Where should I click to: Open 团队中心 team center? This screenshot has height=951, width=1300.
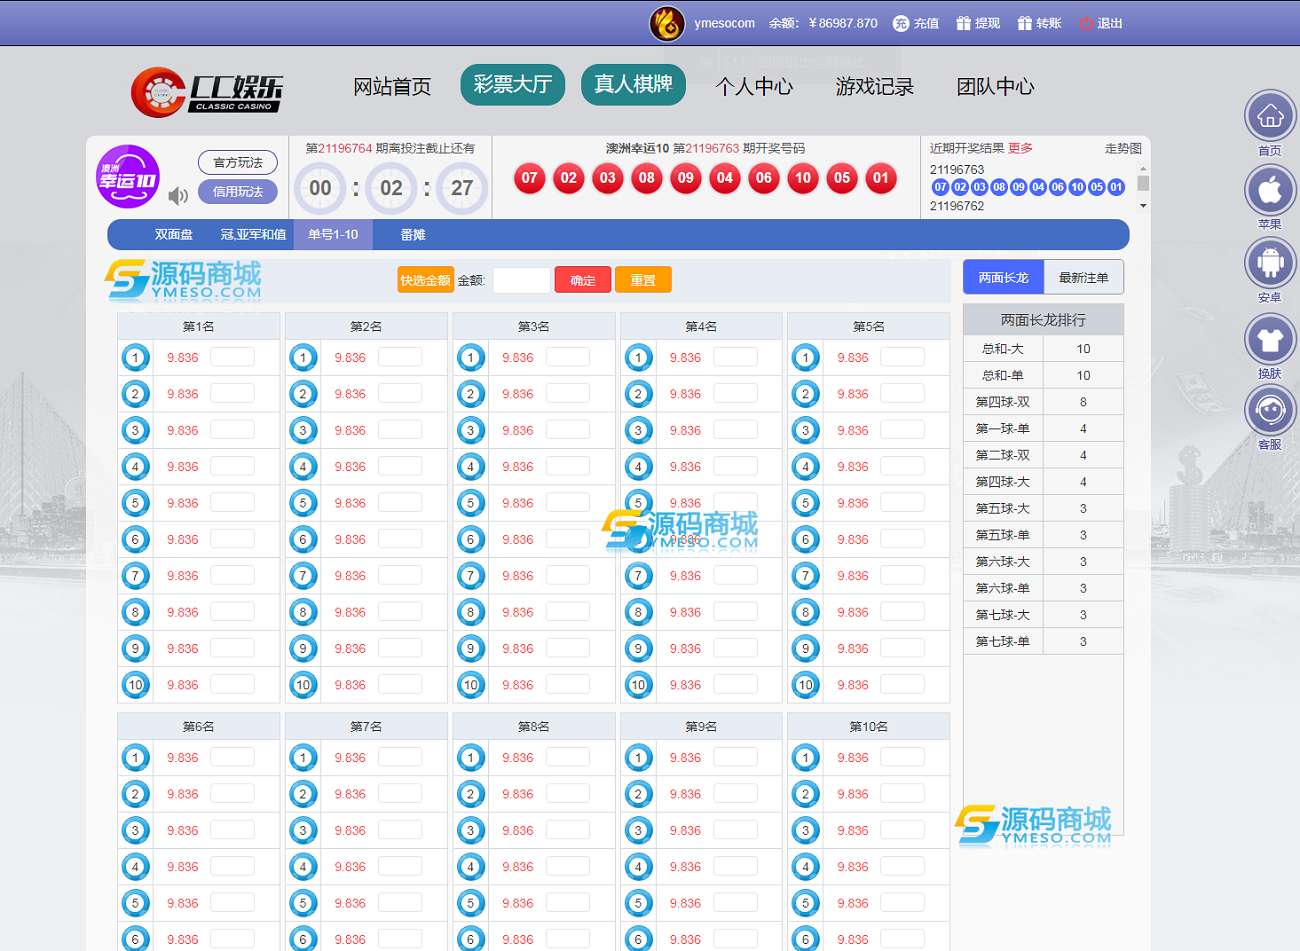tap(995, 87)
